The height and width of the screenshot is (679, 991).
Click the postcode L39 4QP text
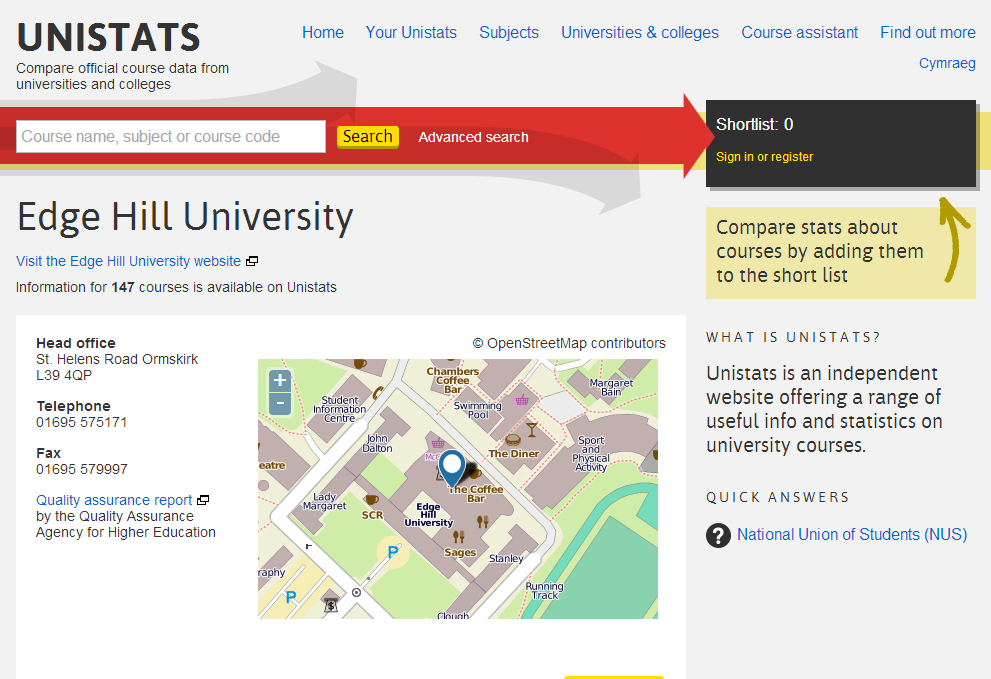point(64,376)
